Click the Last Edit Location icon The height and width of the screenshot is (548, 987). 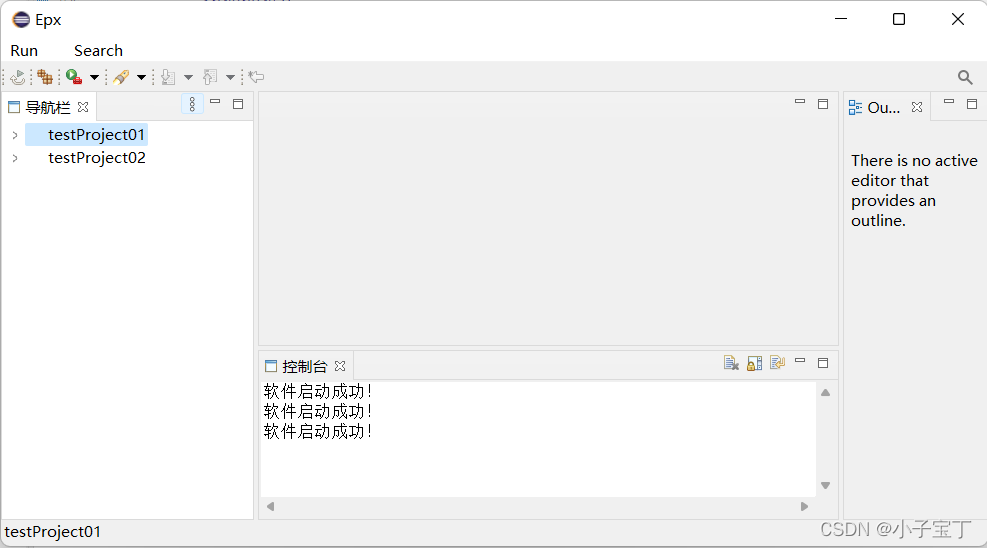(256, 77)
